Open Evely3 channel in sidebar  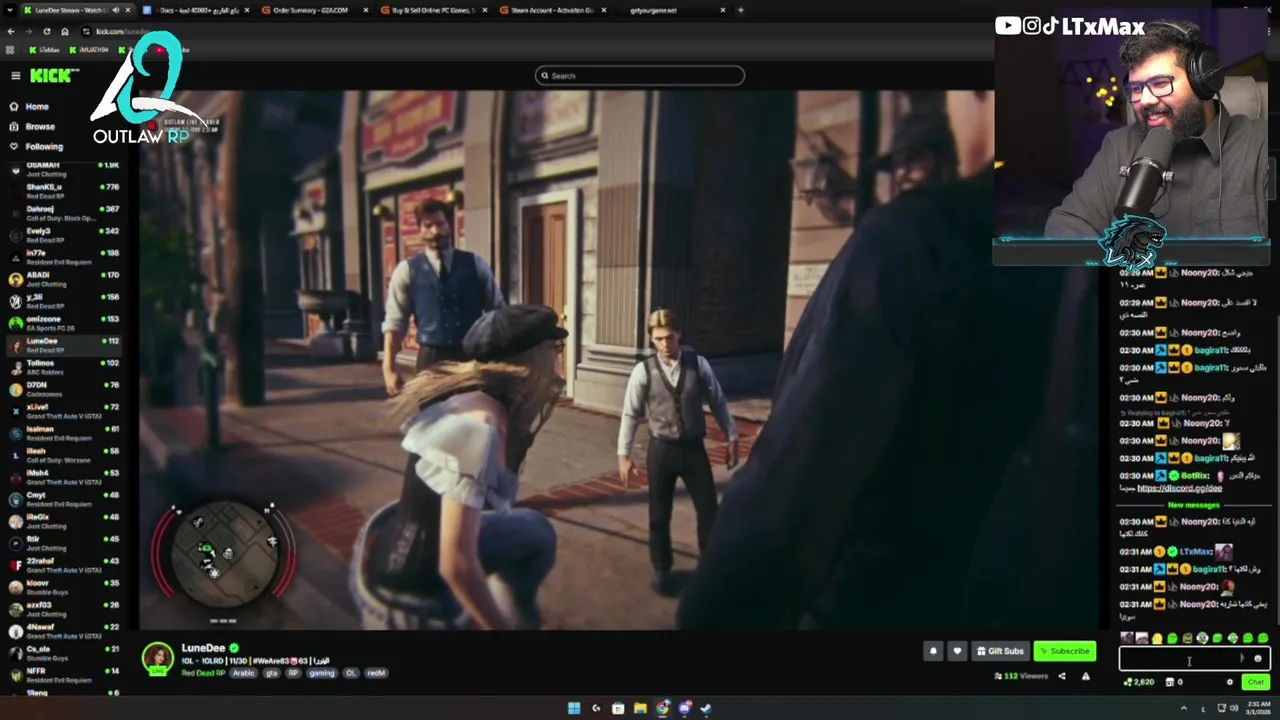click(62, 234)
